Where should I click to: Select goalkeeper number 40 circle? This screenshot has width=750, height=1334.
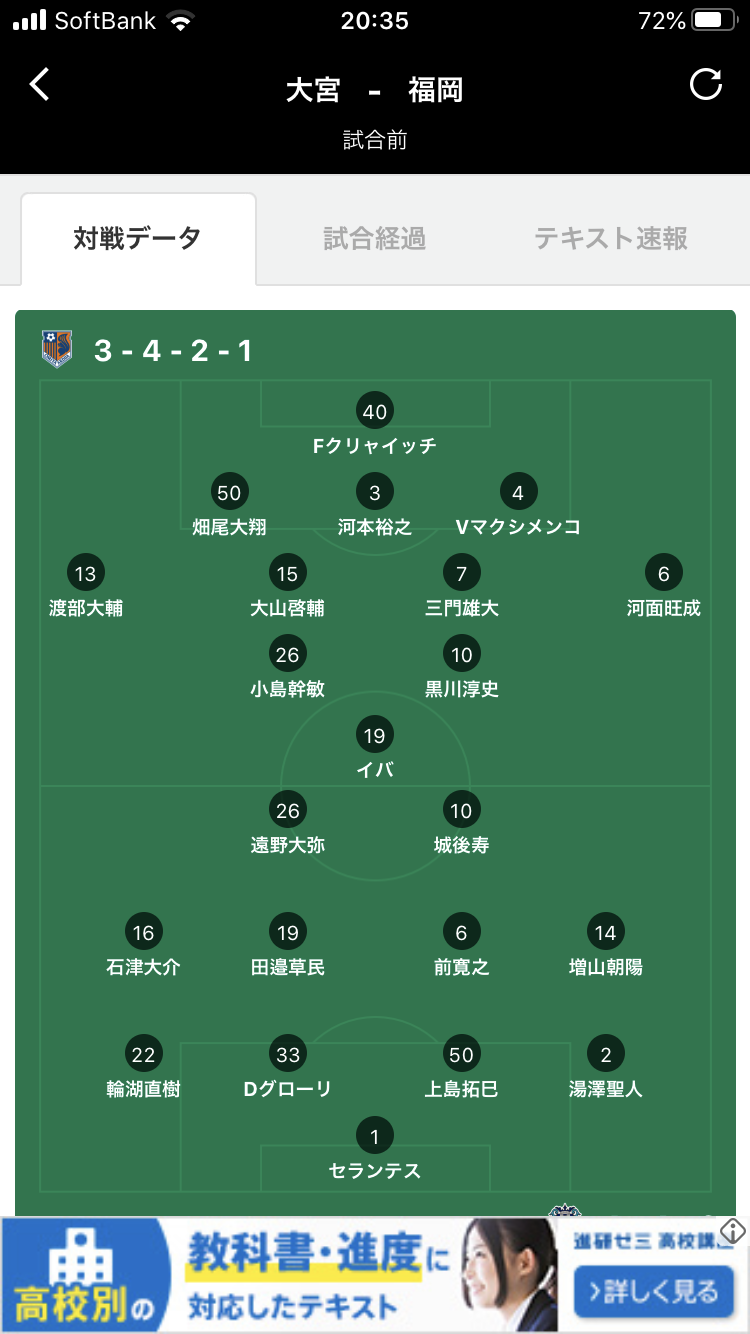(374, 411)
